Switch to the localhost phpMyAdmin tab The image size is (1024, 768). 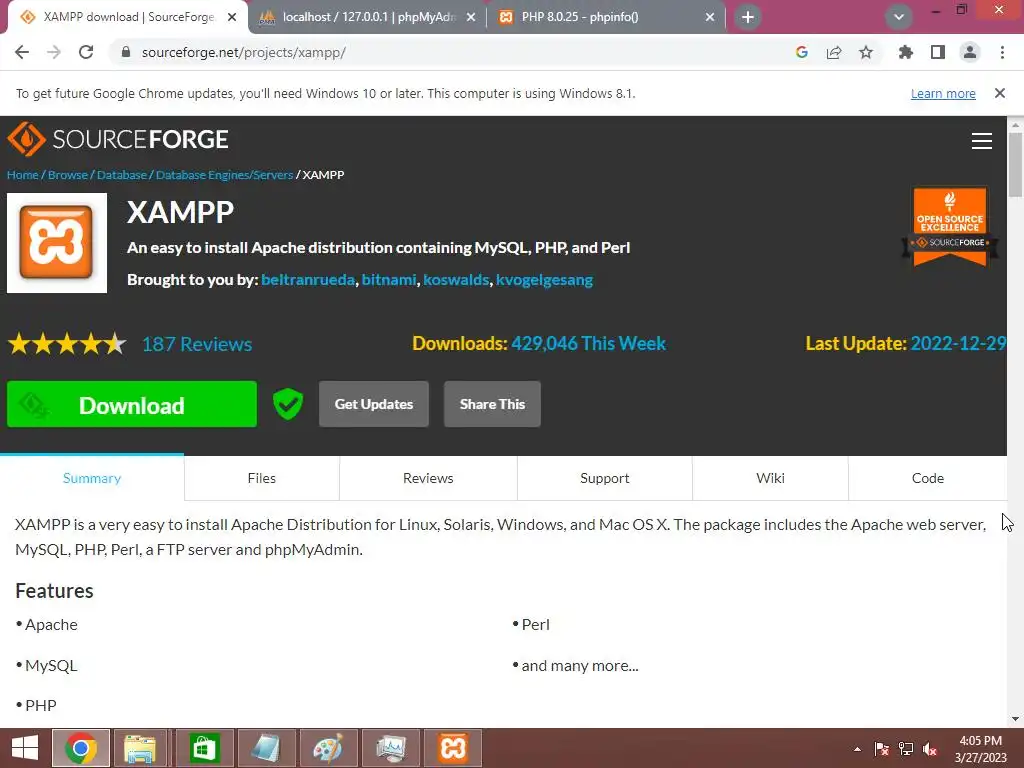click(368, 17)
